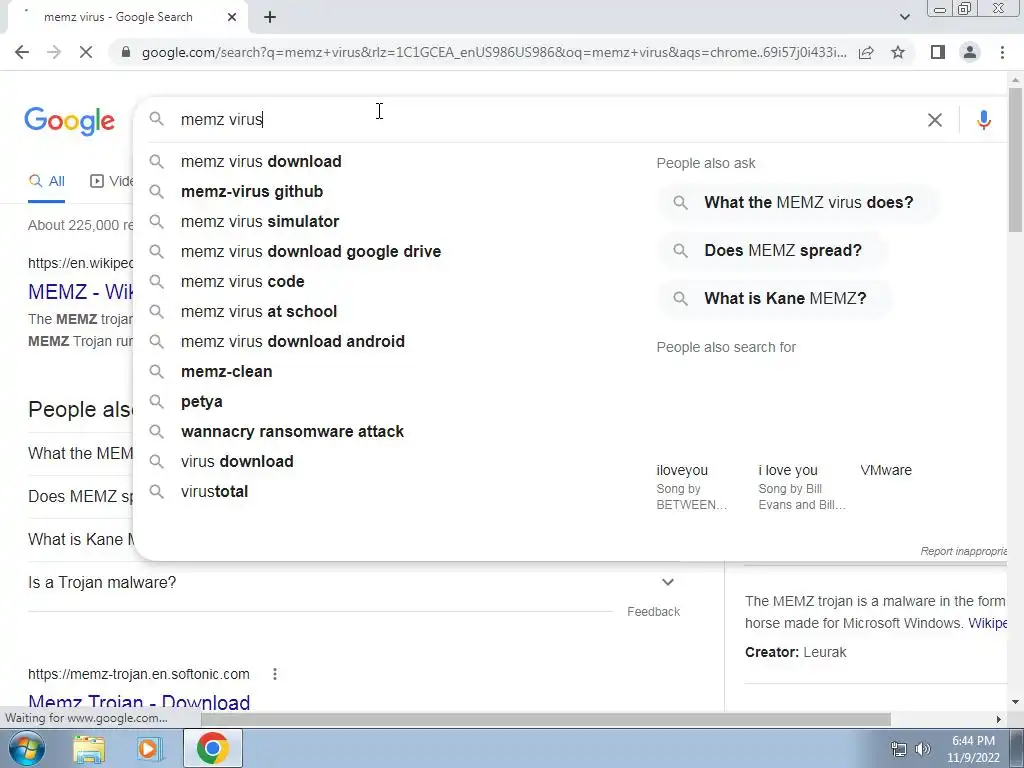The width and height of the screenshot is (1024, 768).
Task: Expand Is a Trojan malware? question
Action: pos(351,583)
